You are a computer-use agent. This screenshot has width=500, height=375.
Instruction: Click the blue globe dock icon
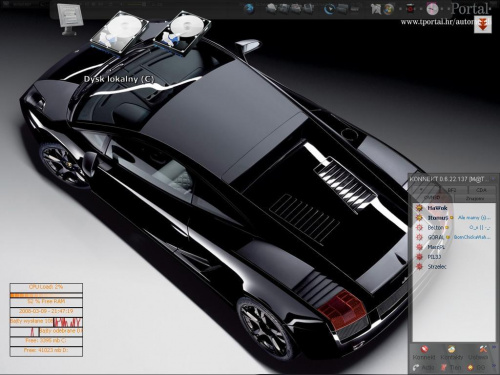pos(249,9)
